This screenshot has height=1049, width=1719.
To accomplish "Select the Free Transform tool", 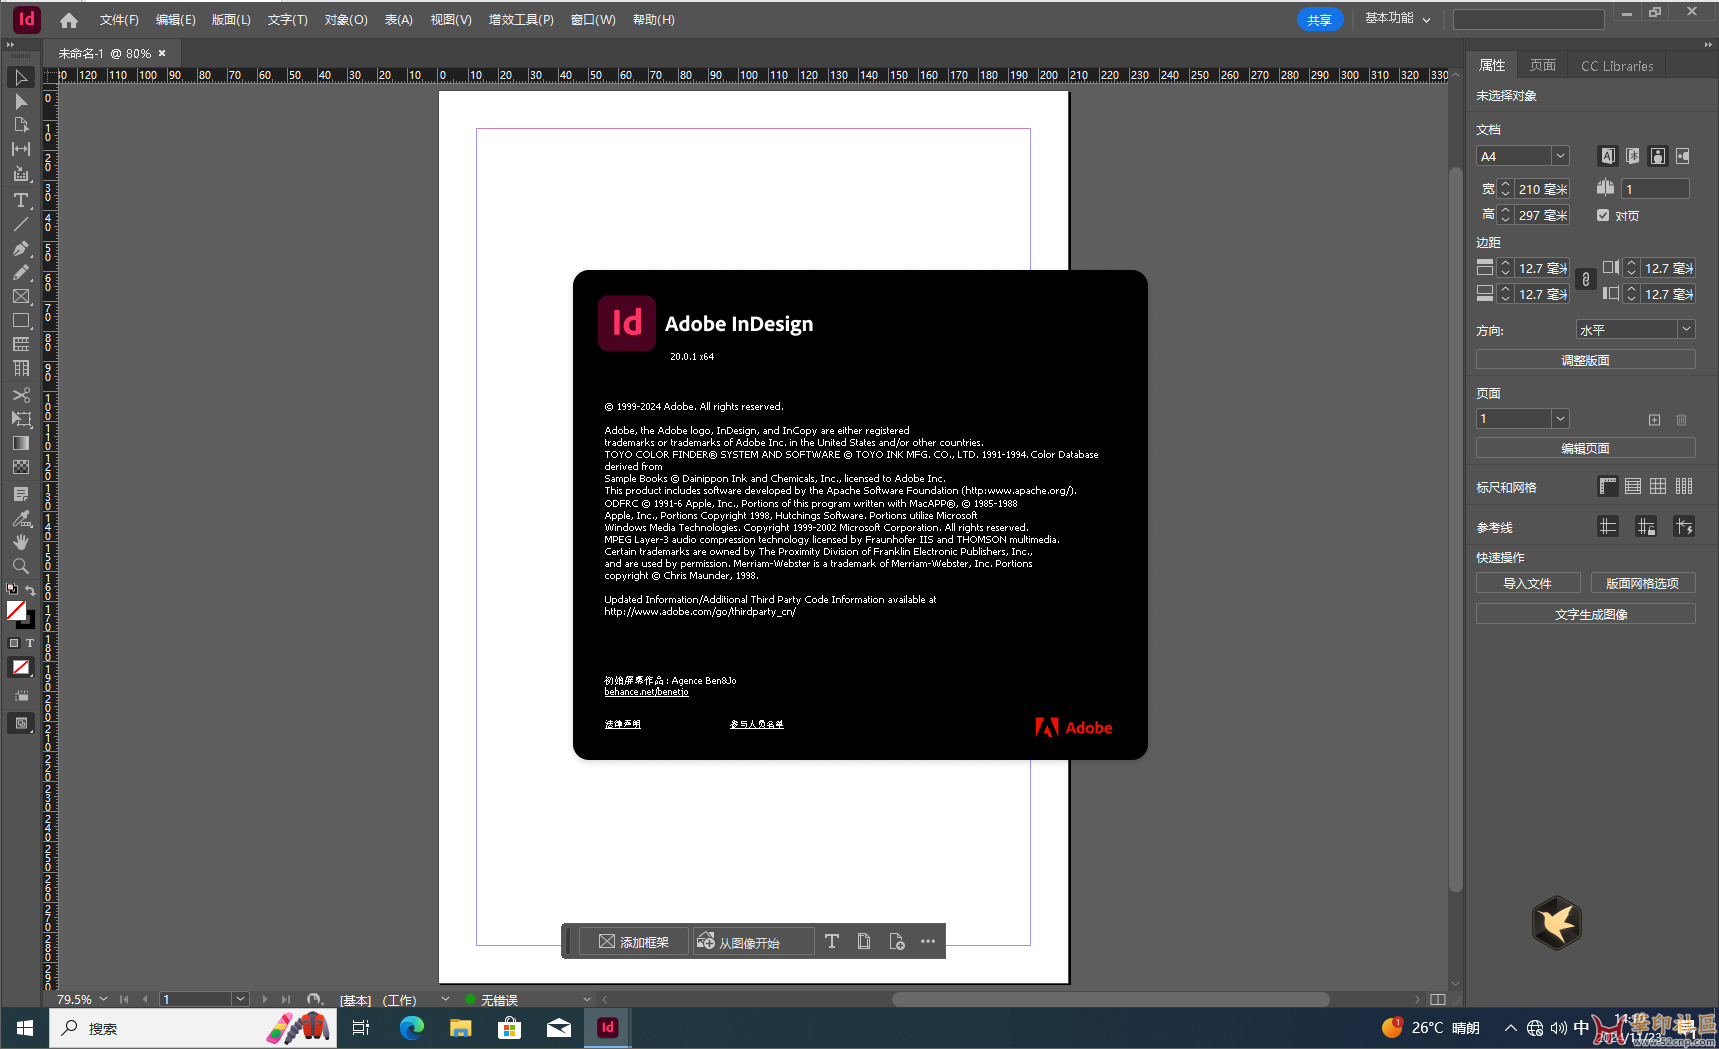I will (21, 419).
